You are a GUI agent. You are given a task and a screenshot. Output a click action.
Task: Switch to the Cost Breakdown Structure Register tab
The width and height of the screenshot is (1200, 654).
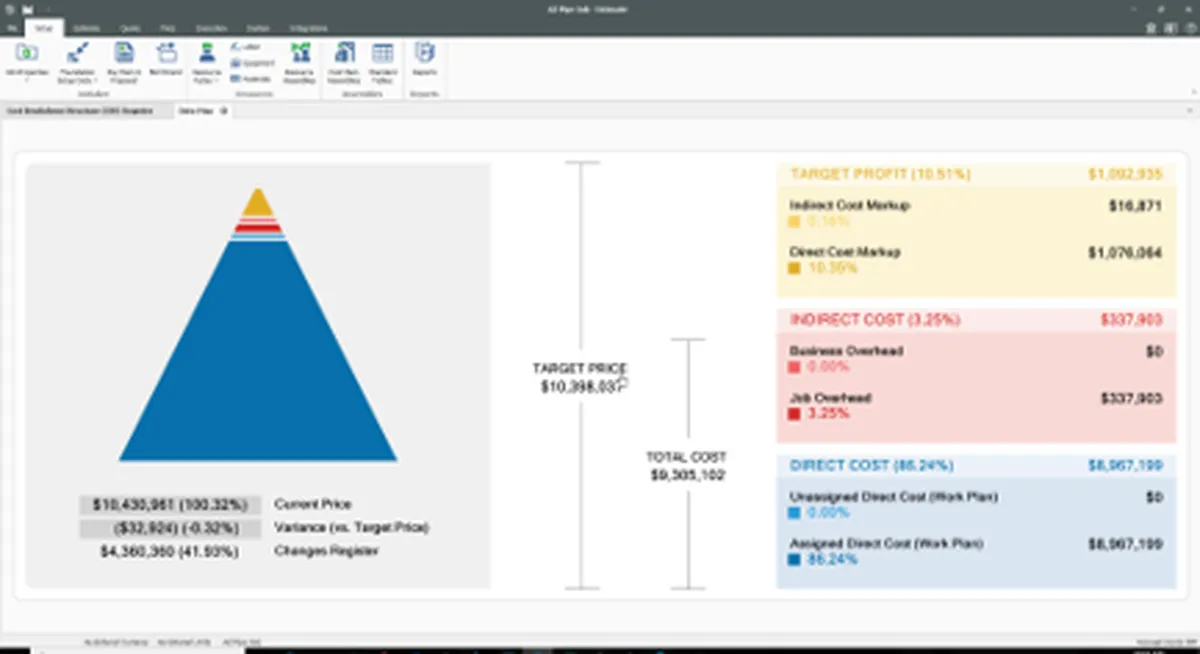pyautogui.click(x=80, y=111)
